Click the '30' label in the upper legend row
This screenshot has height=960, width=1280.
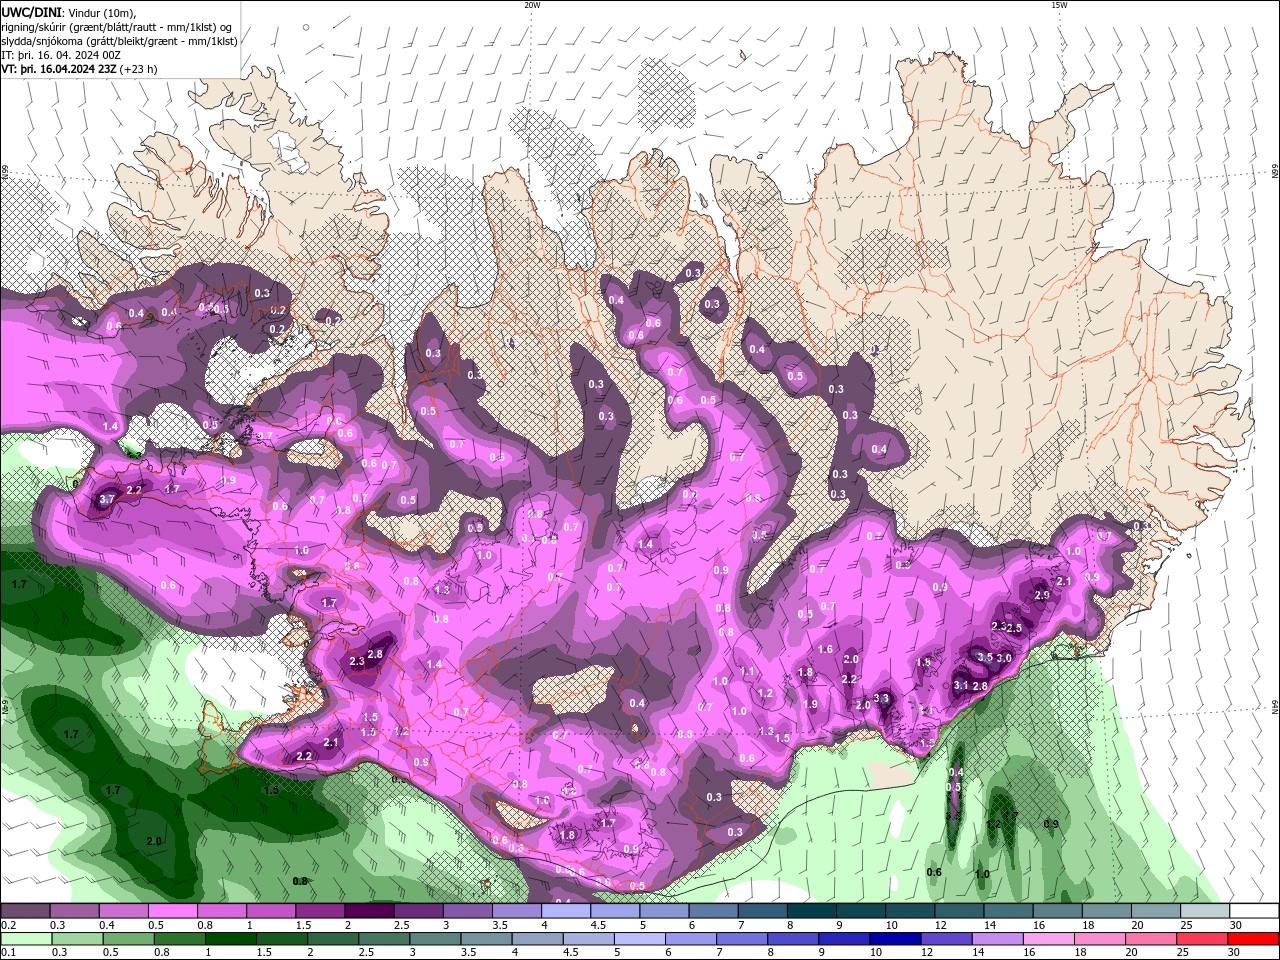pos(1235,925)
